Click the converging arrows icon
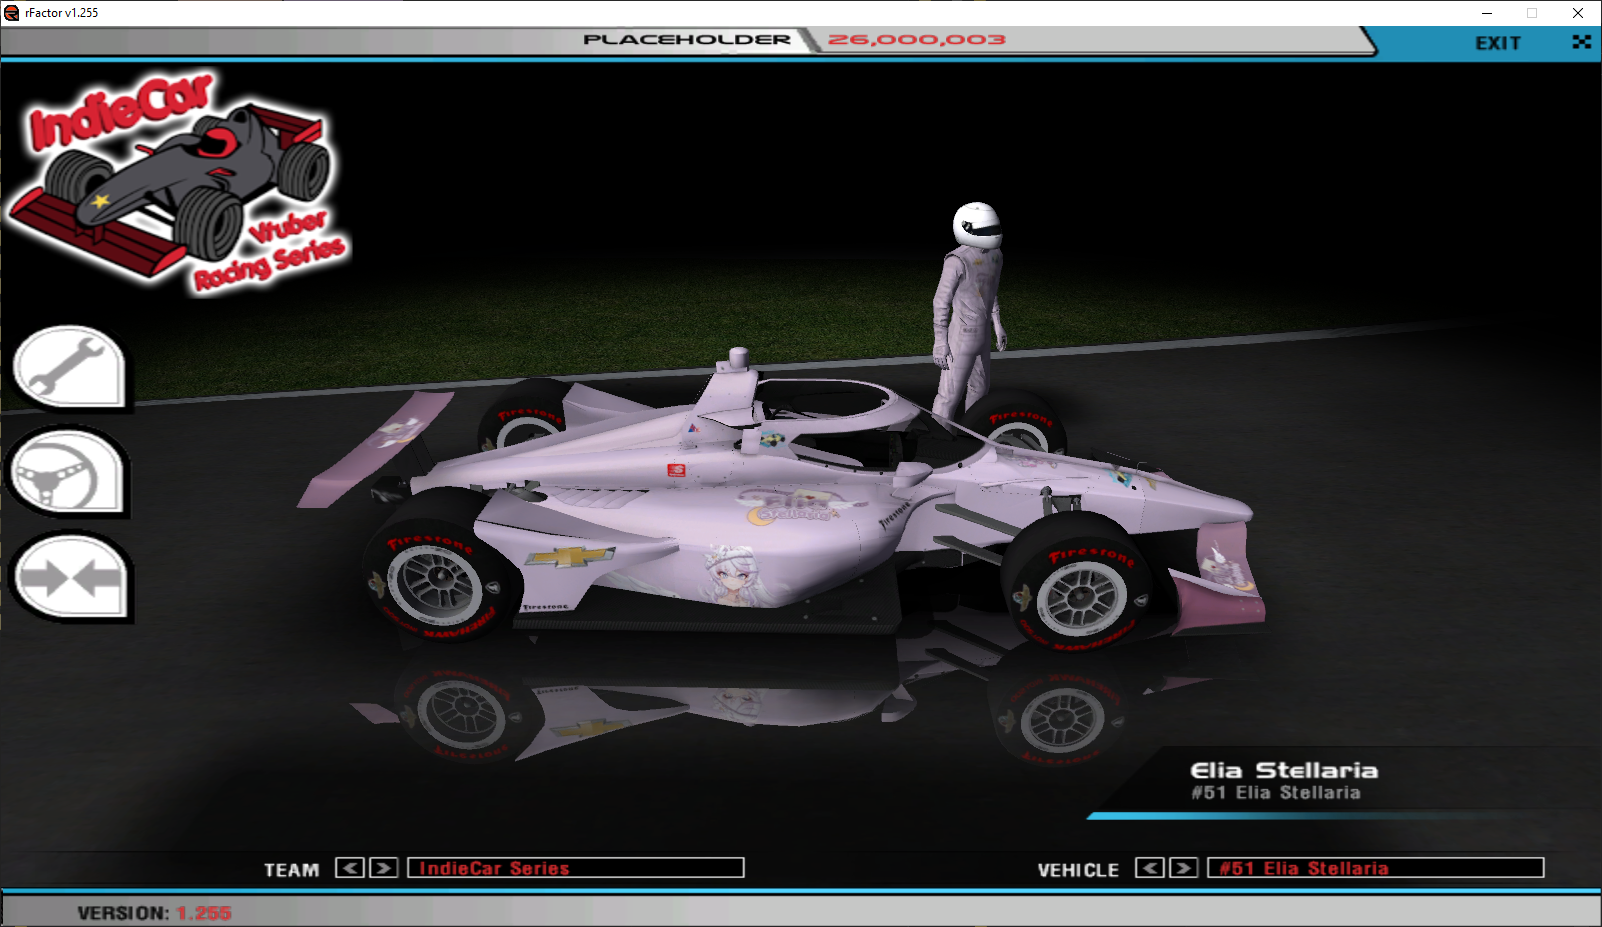The width and height of the screenshot is (1602, 927). [70, 578]
